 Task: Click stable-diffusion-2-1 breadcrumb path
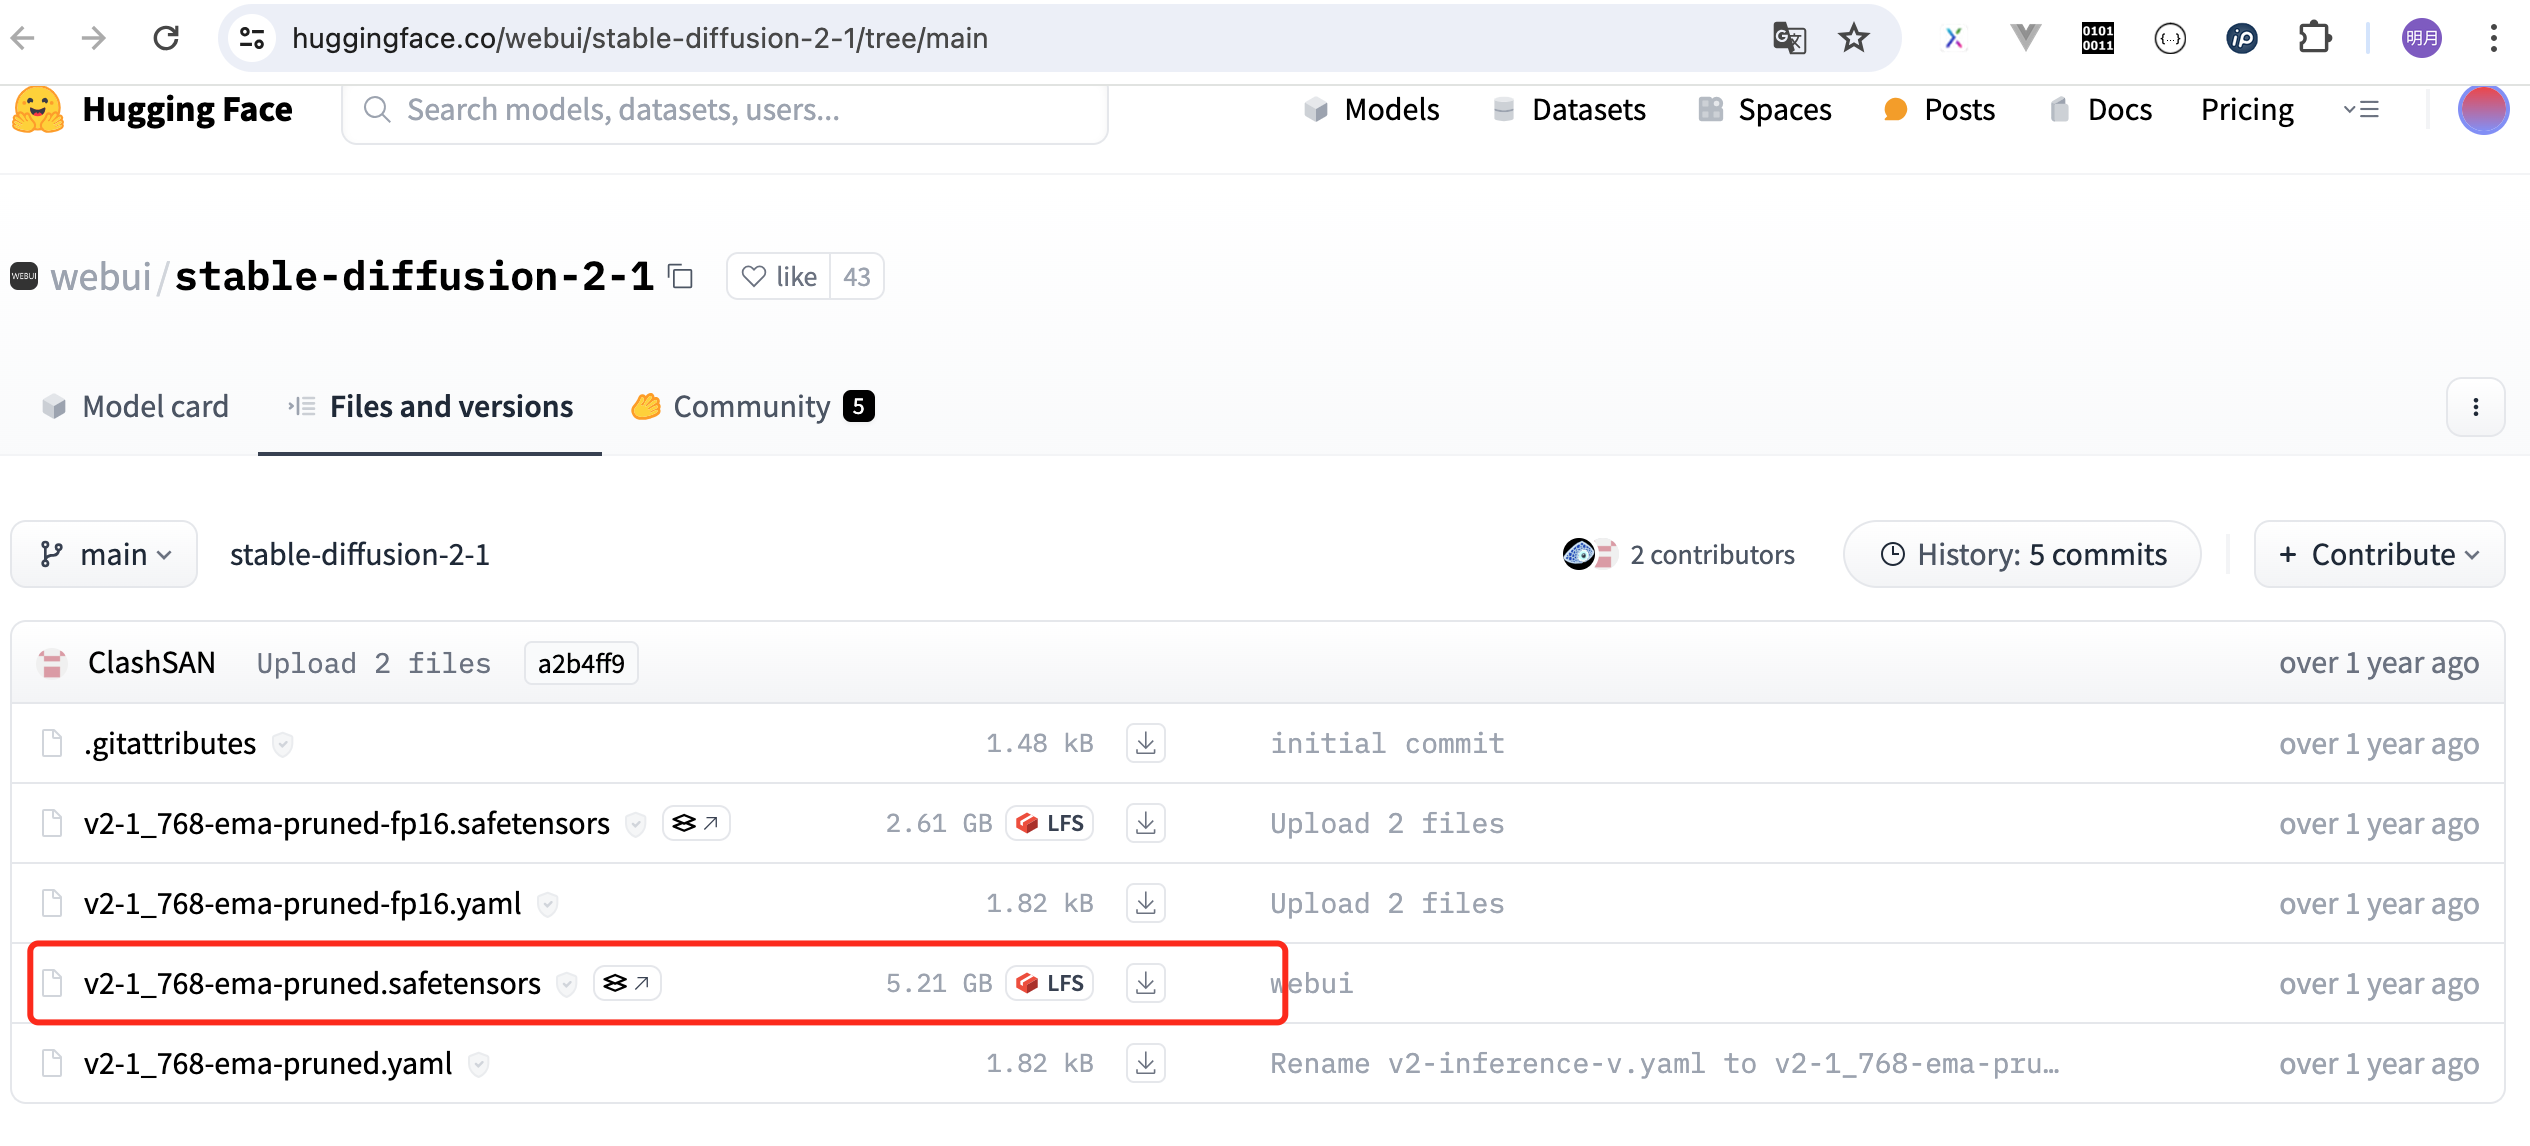pos(360,554)
